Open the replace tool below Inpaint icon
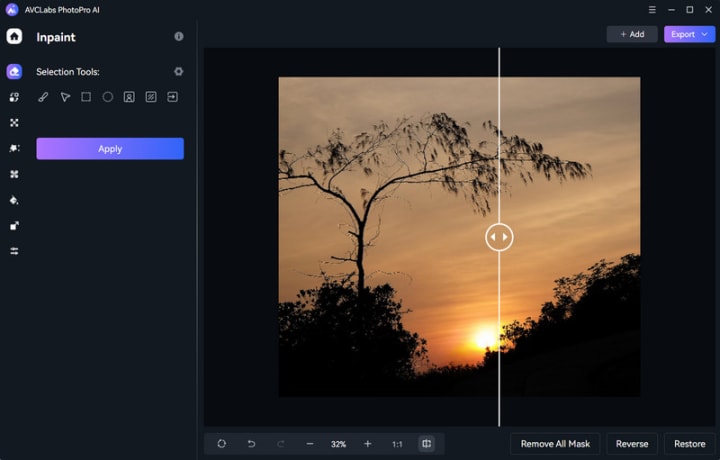Viewport: 720px width, 460px height. coord(14,97)
